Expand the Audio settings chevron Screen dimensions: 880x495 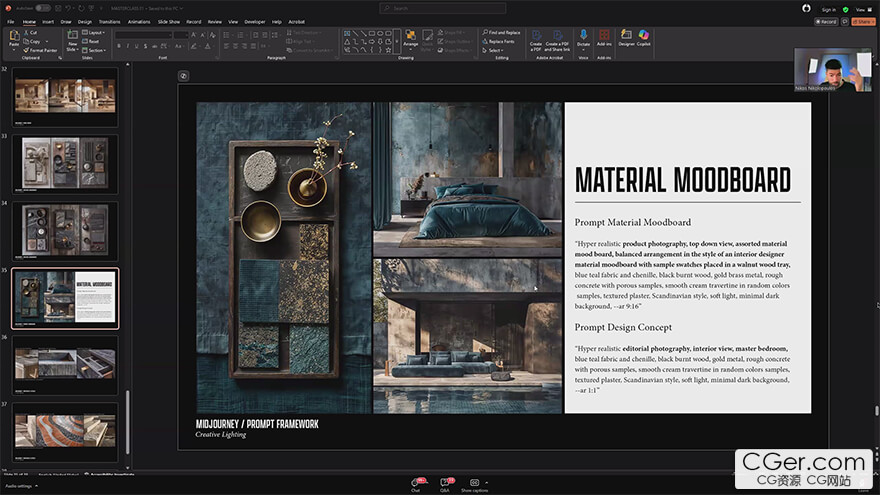[36, 485]
